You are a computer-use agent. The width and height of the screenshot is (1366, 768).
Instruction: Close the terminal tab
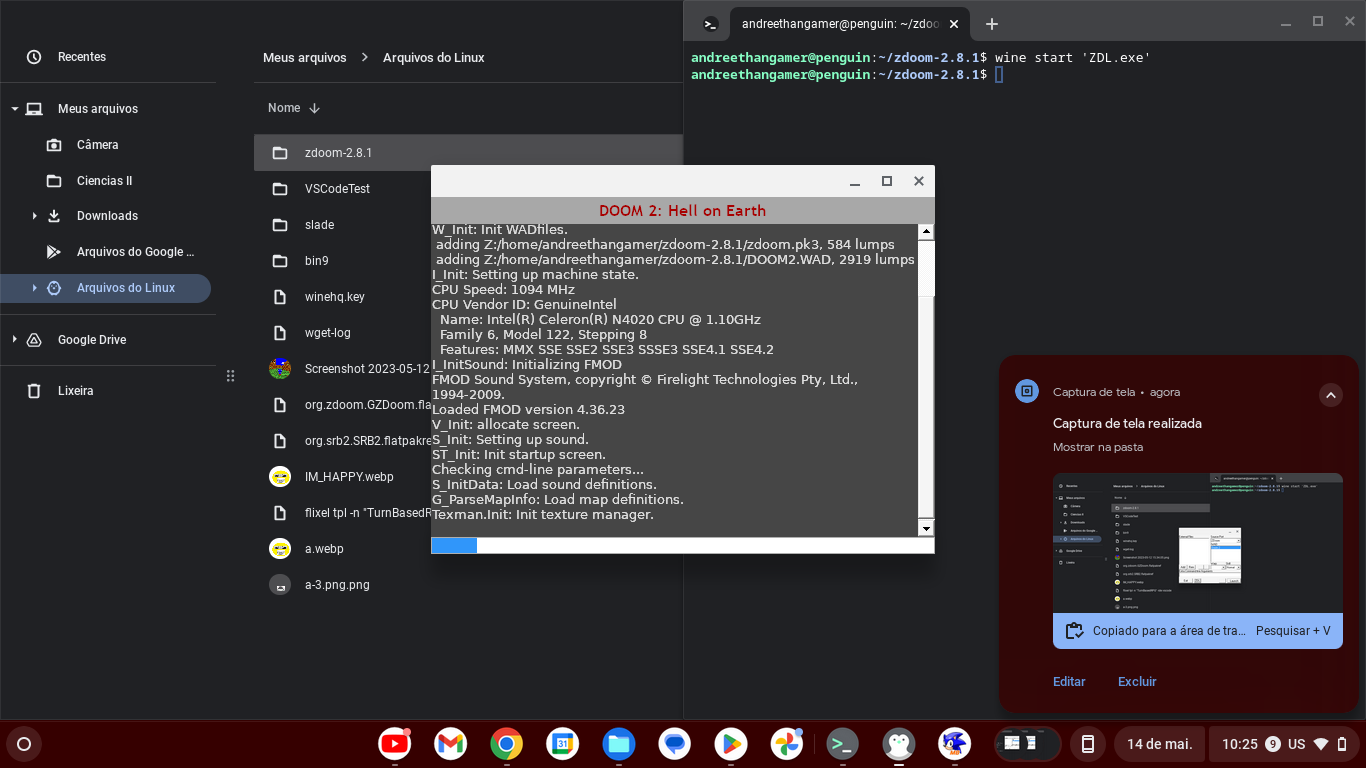954,24
